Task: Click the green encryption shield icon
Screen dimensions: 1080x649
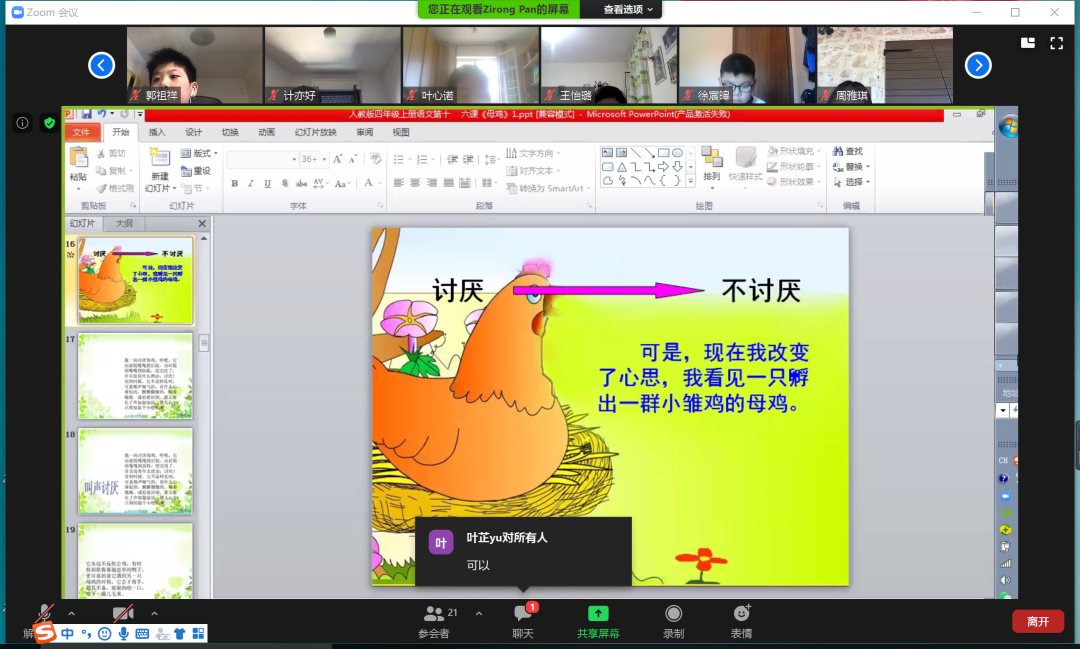Action: tap(49, 123)
